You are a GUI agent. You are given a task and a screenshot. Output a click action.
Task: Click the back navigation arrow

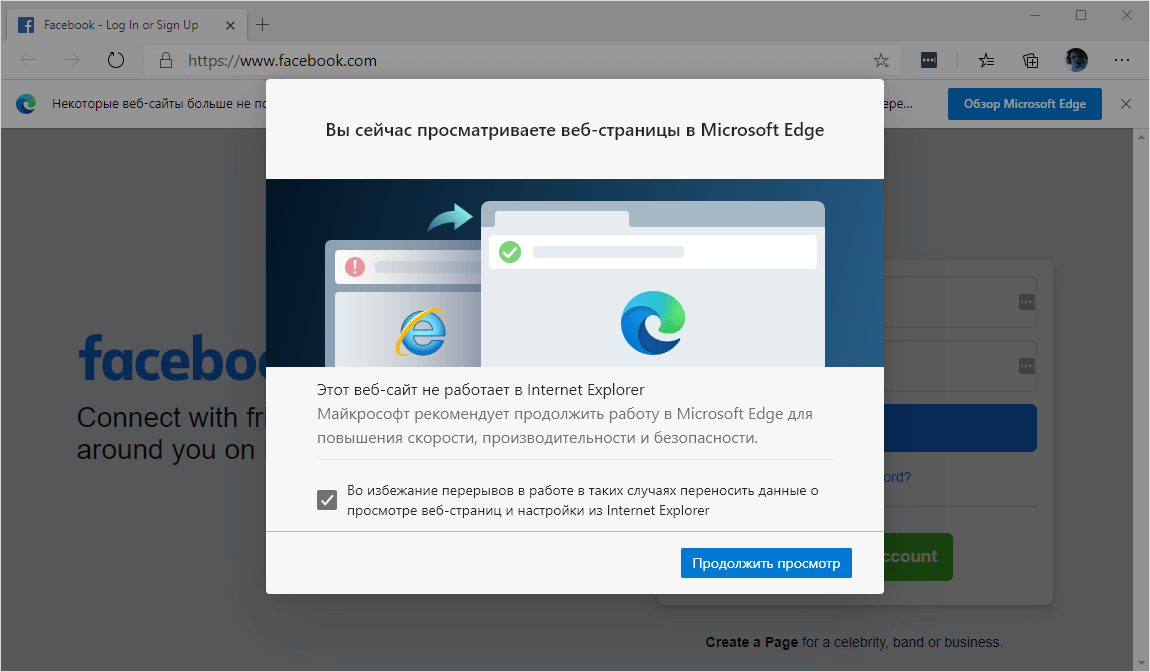tap(30, 59)
